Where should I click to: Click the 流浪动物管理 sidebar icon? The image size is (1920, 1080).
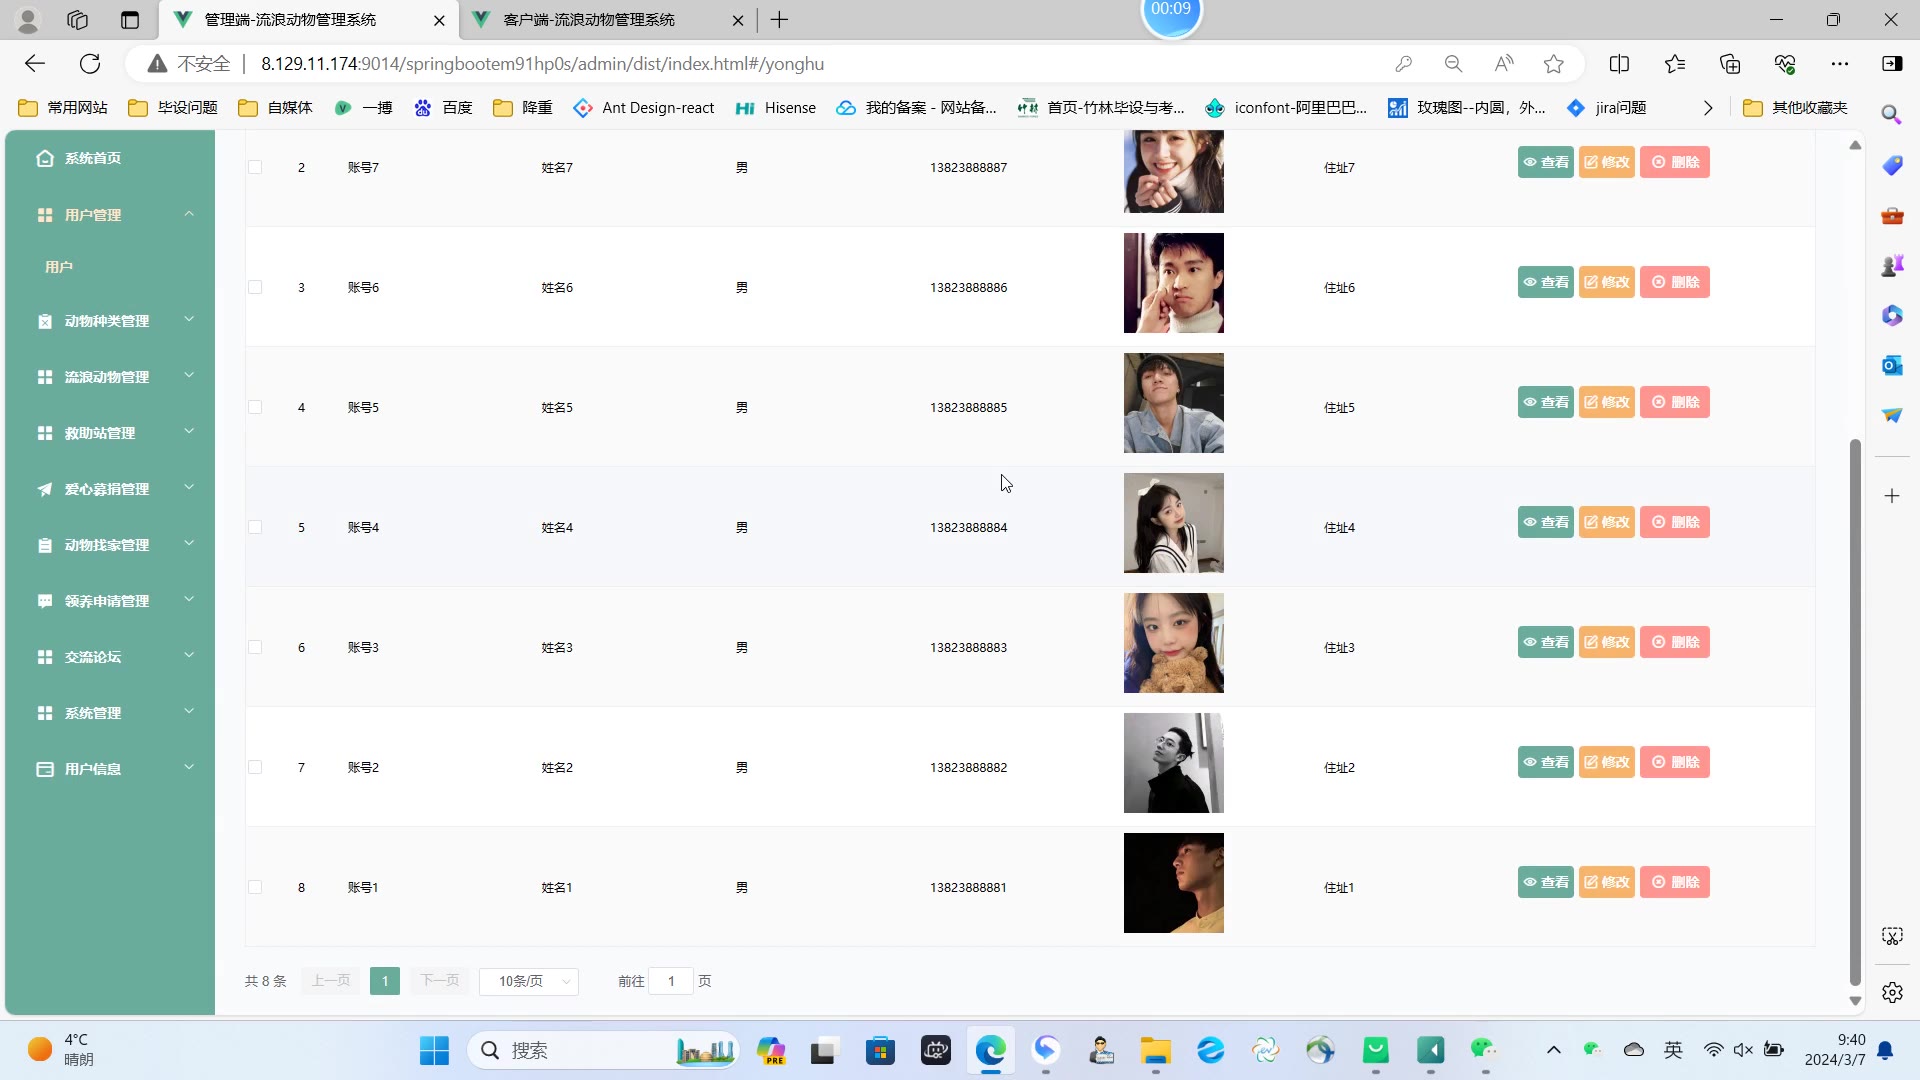(45, 377)
